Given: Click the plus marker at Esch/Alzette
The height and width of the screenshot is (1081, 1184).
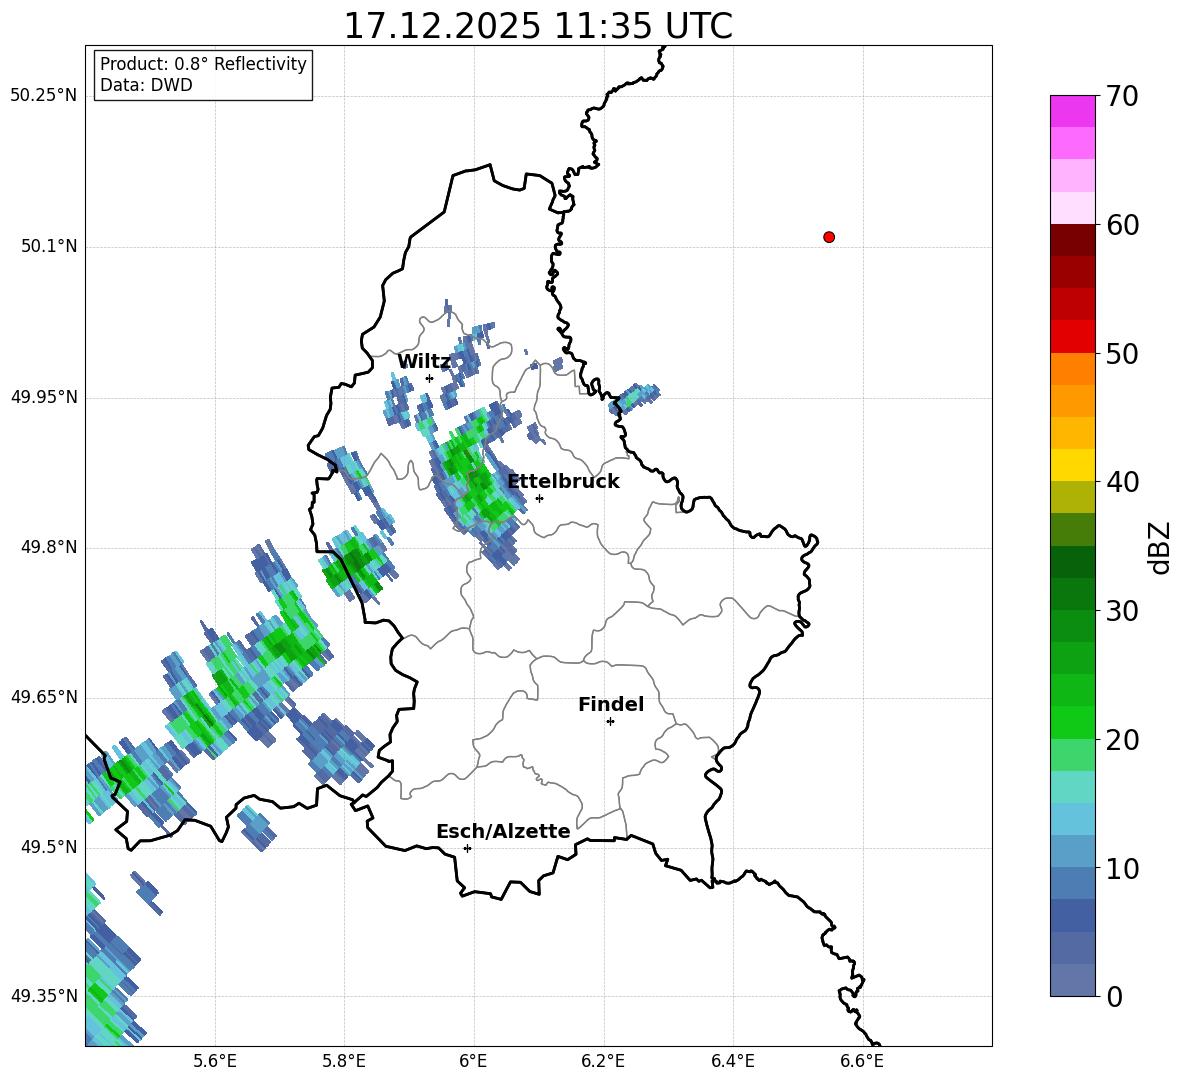Looking at the screenshot, I should tap(467, 848).
